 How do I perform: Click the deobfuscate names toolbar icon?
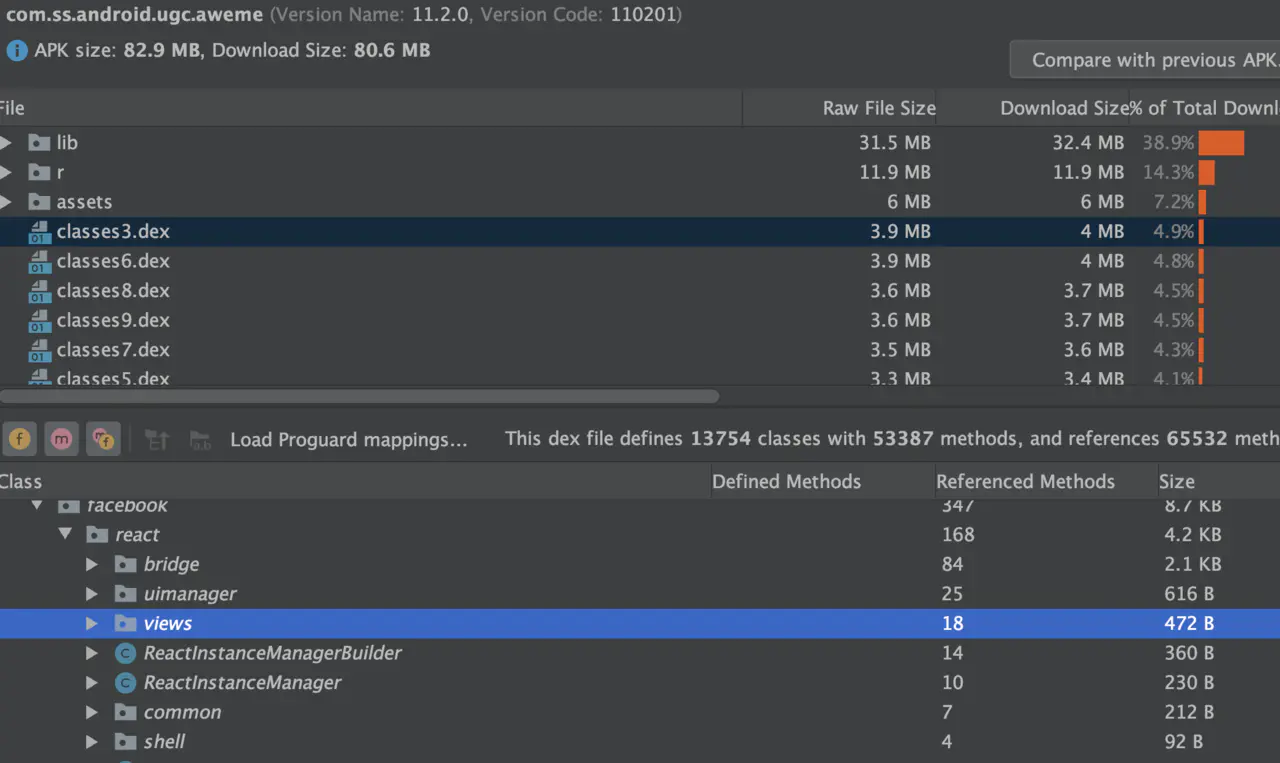[200, 439]
